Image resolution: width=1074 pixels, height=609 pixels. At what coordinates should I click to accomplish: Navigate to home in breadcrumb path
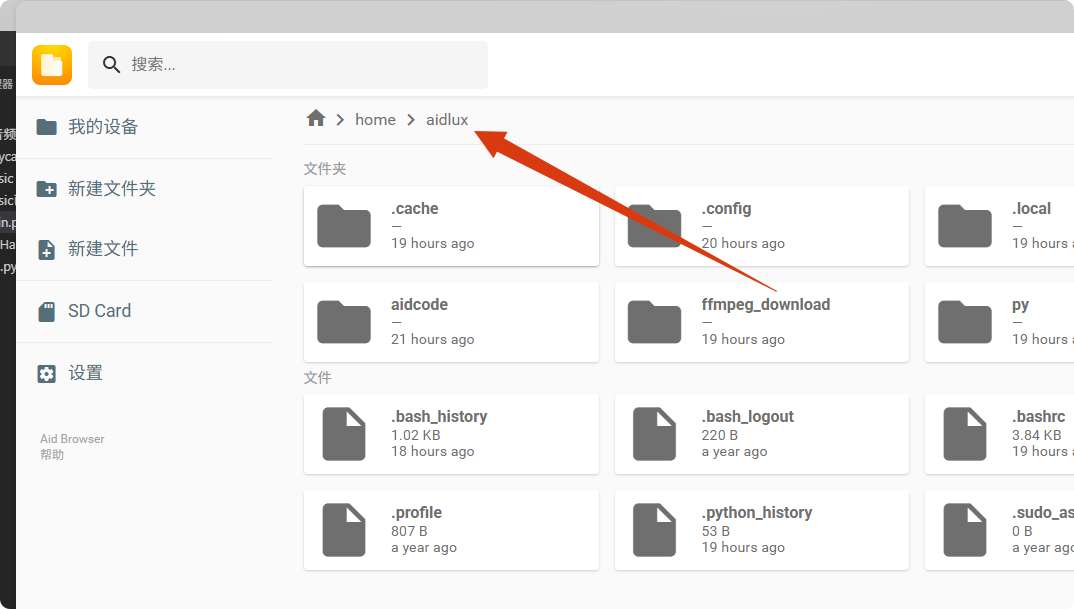[x=375, y=120]
